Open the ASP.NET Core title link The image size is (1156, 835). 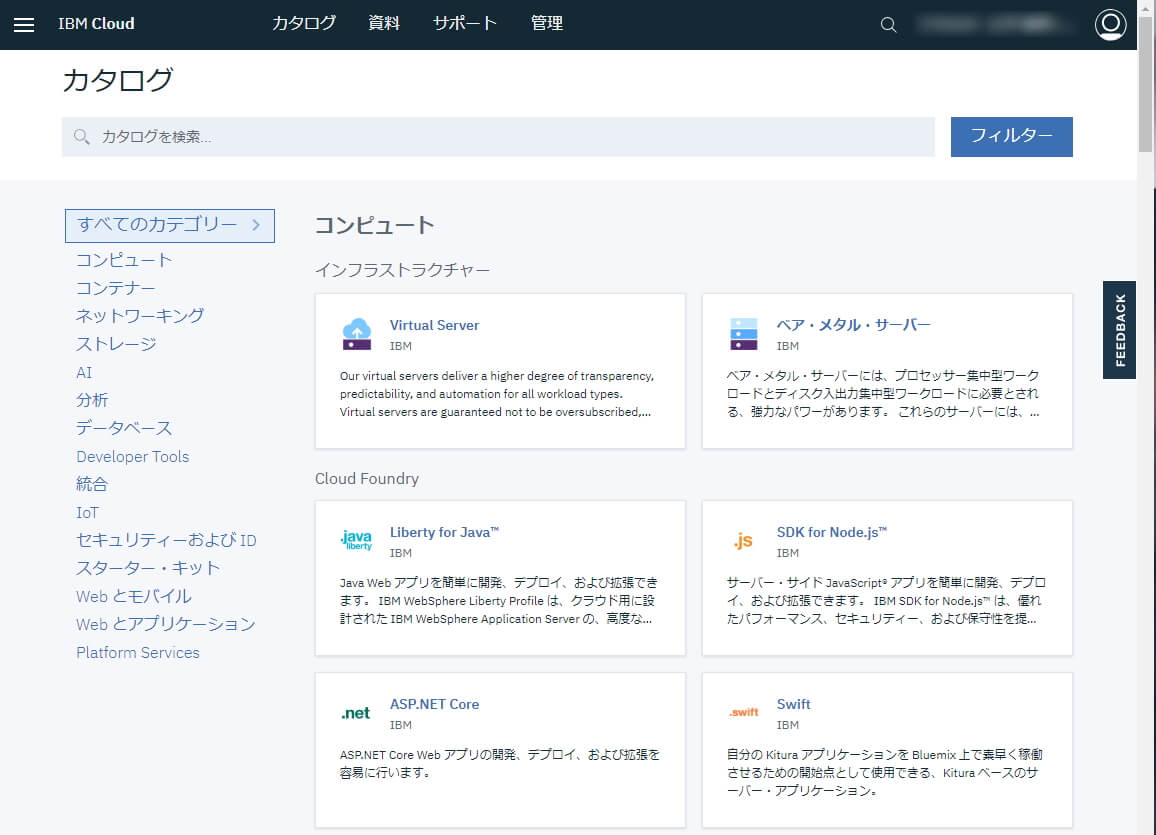click(434, 704)
